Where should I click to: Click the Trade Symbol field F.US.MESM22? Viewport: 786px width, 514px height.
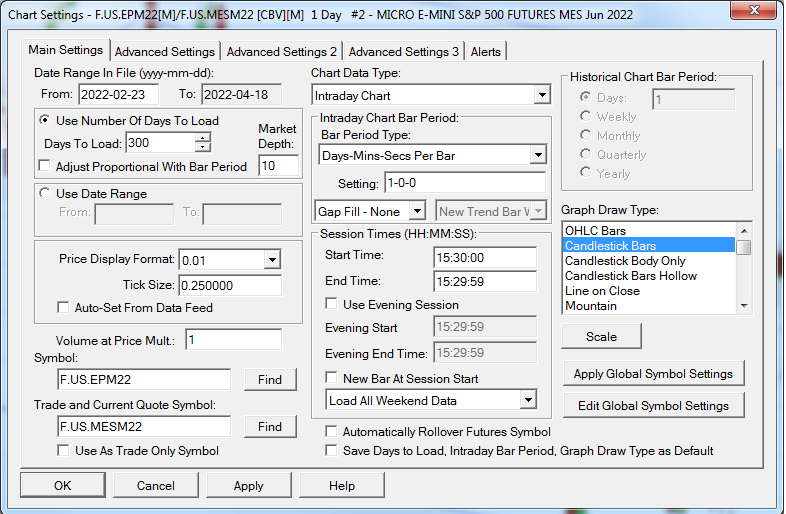(144, 427)
